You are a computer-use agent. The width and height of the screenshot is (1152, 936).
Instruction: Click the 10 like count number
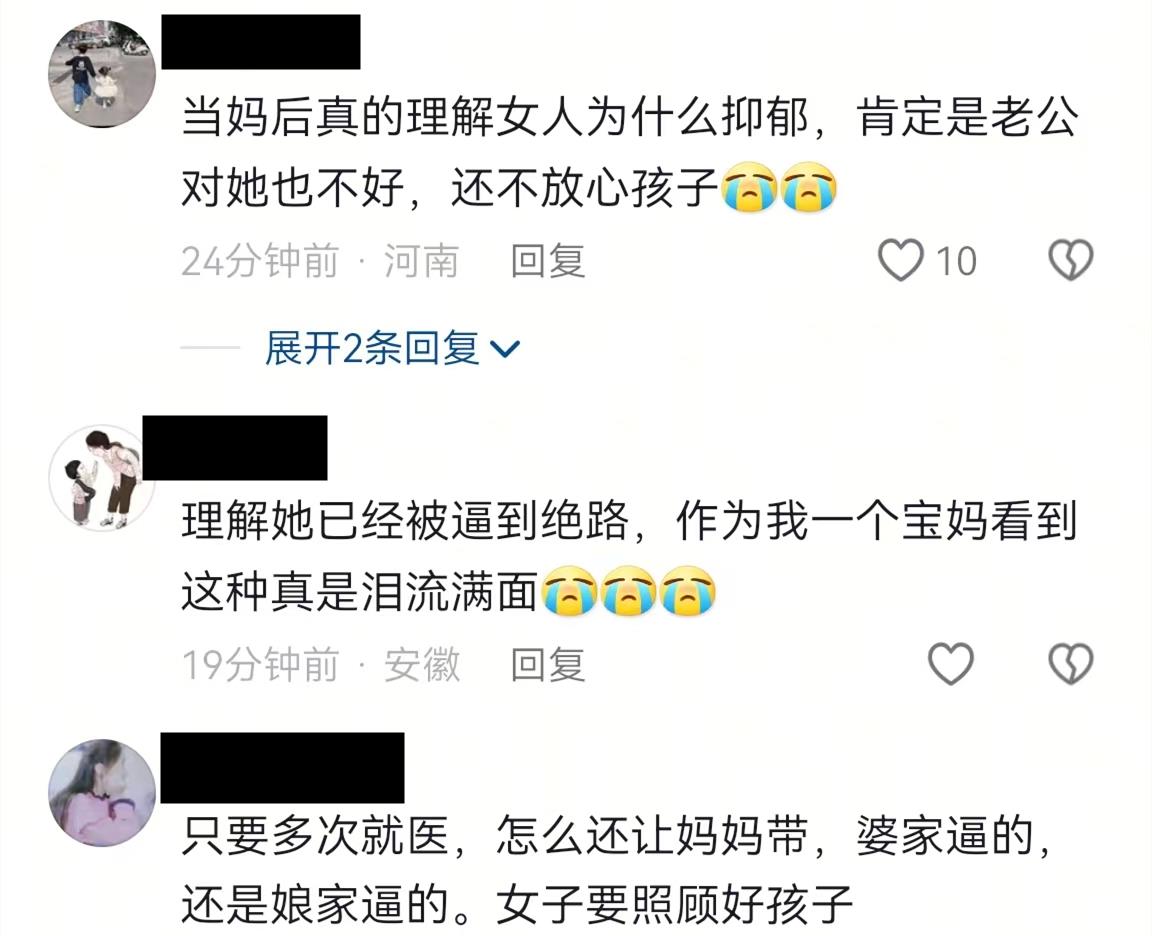956,262
